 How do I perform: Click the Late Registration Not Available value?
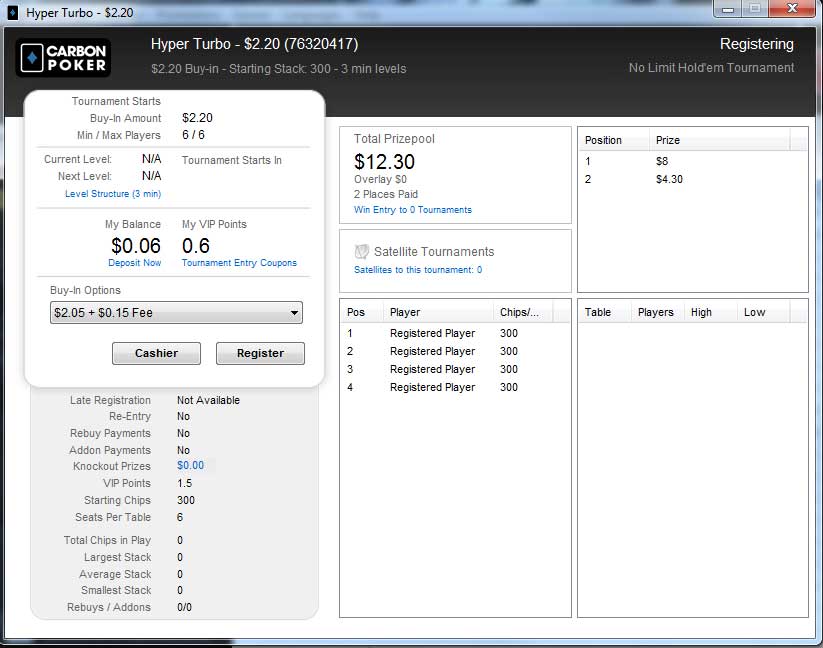(208, 400)
